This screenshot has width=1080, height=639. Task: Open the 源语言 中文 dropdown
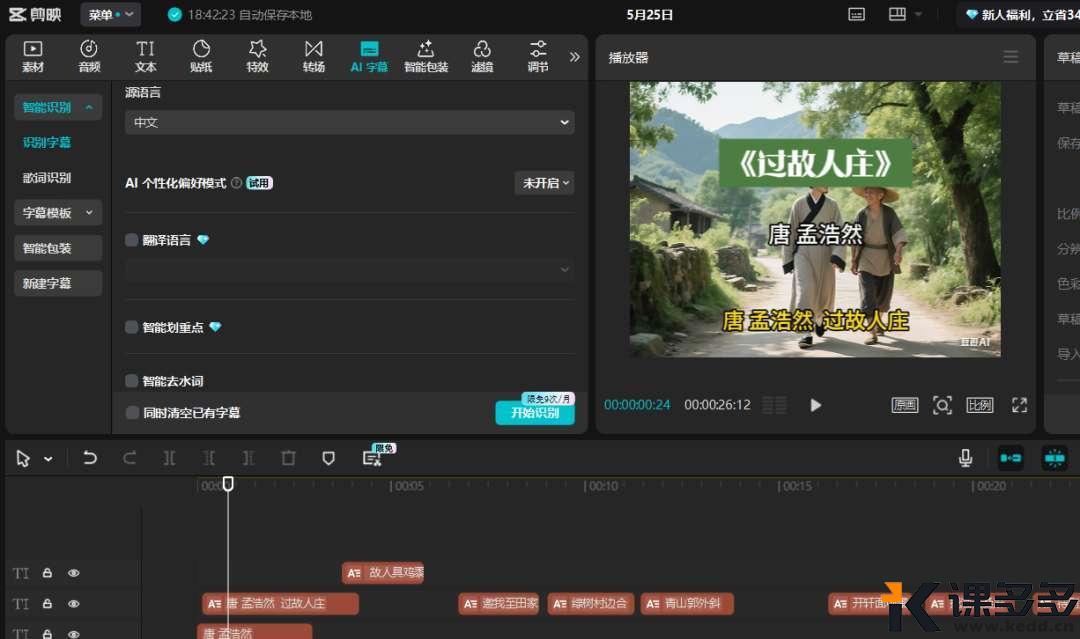point(350,123)
